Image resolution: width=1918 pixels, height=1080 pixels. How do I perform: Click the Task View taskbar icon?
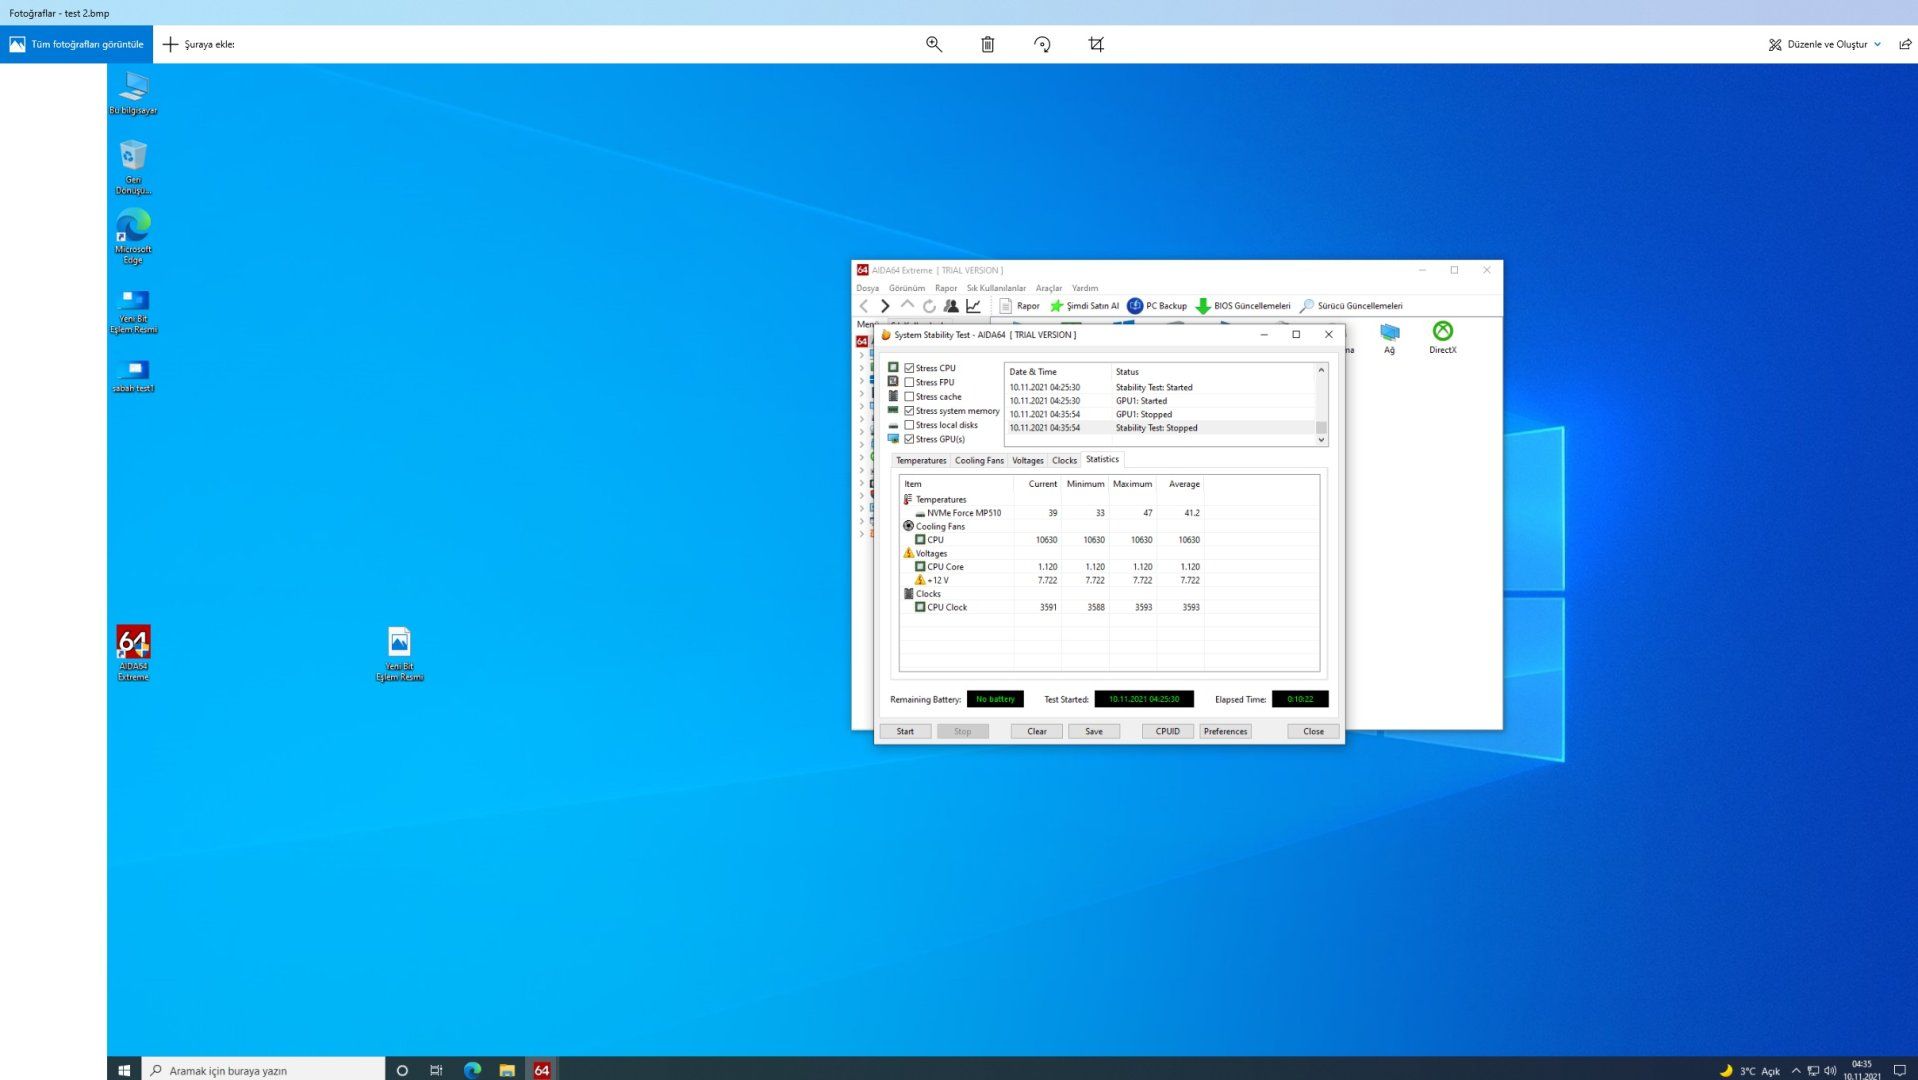[x=436, y=1069]
